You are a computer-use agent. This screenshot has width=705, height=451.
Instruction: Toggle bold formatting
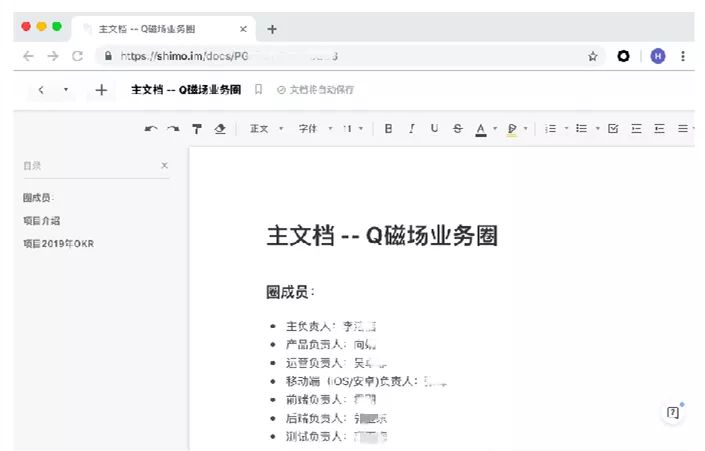tap(388, 129)
